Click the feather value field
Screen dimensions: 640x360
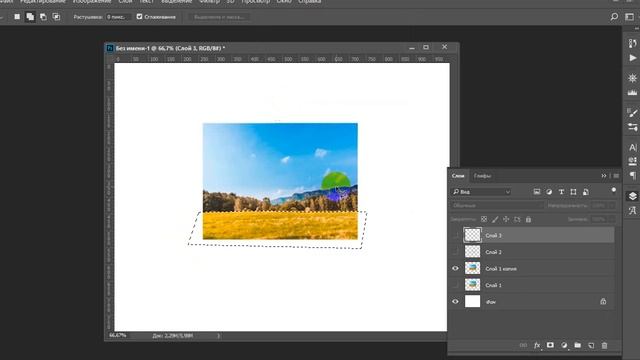(x=118, y=17)
